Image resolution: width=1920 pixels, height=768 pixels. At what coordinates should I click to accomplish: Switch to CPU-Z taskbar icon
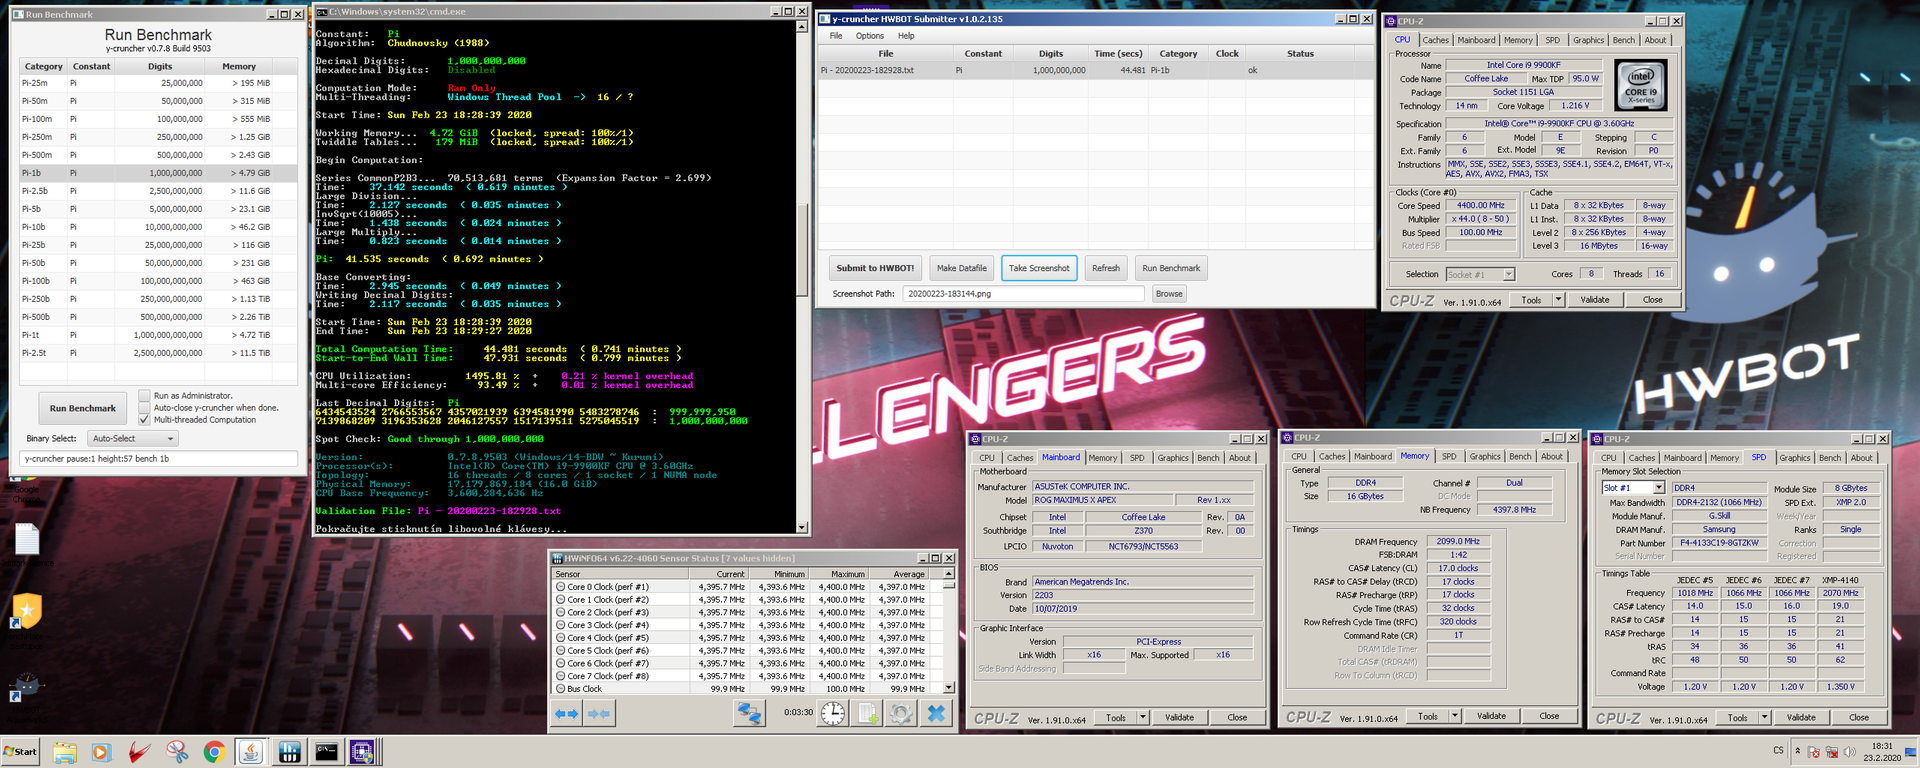(362, 752)
